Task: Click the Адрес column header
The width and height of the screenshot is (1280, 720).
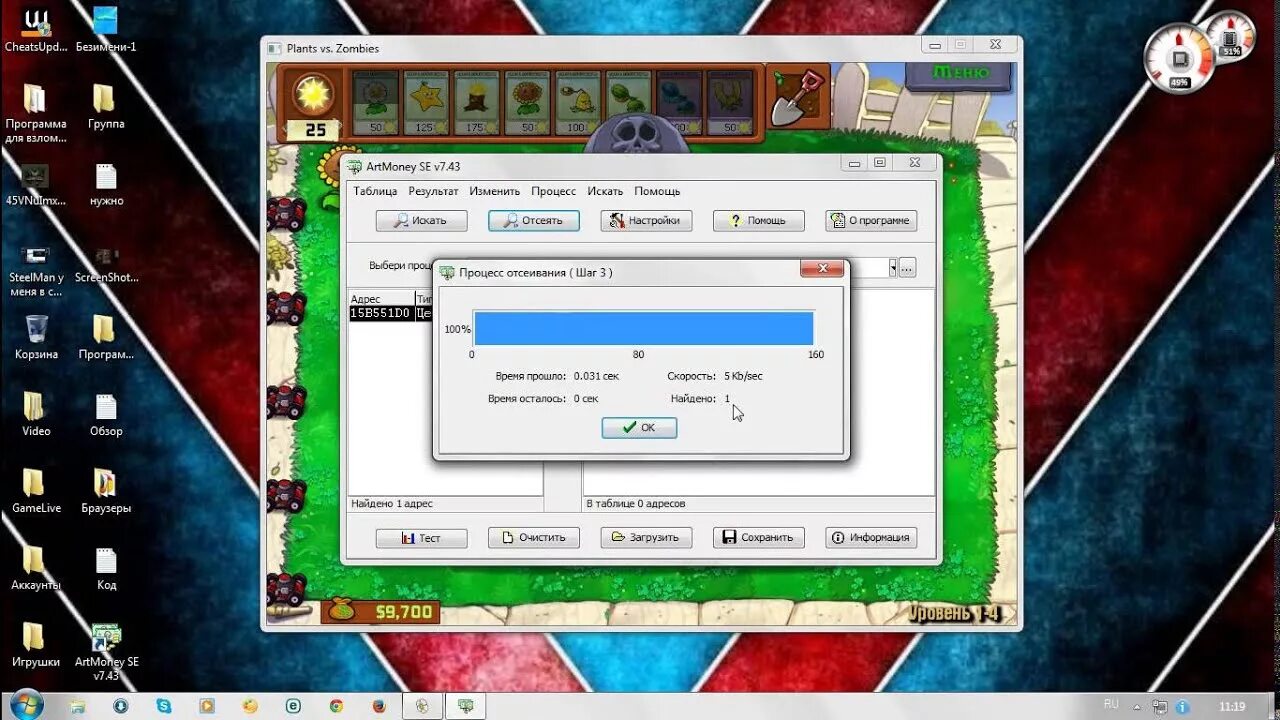Action: tap(381, 298)
